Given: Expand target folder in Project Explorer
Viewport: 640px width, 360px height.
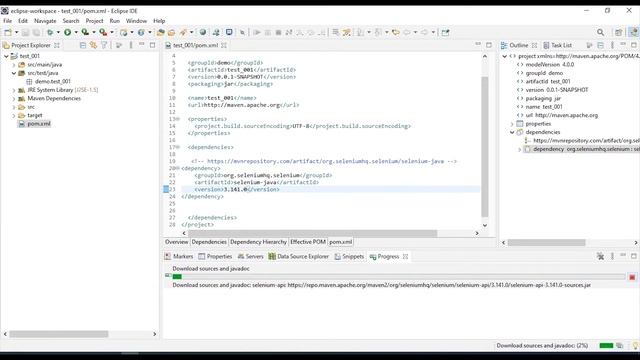Looking at the screenshot, I should 14,116.
